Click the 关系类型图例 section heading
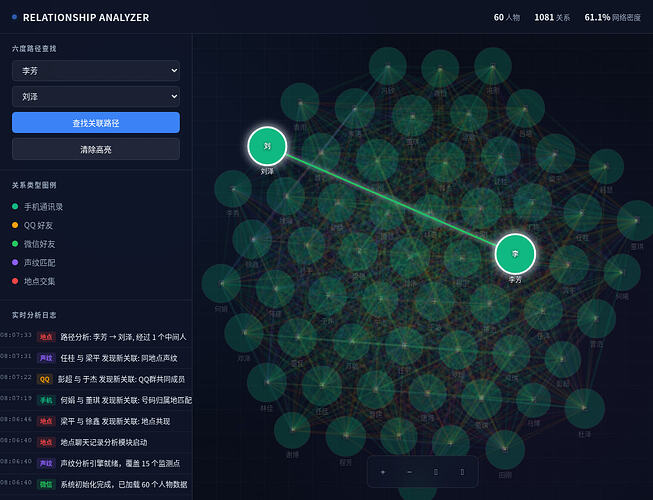This screenshot has height=500, width=653. coord(34,185)
